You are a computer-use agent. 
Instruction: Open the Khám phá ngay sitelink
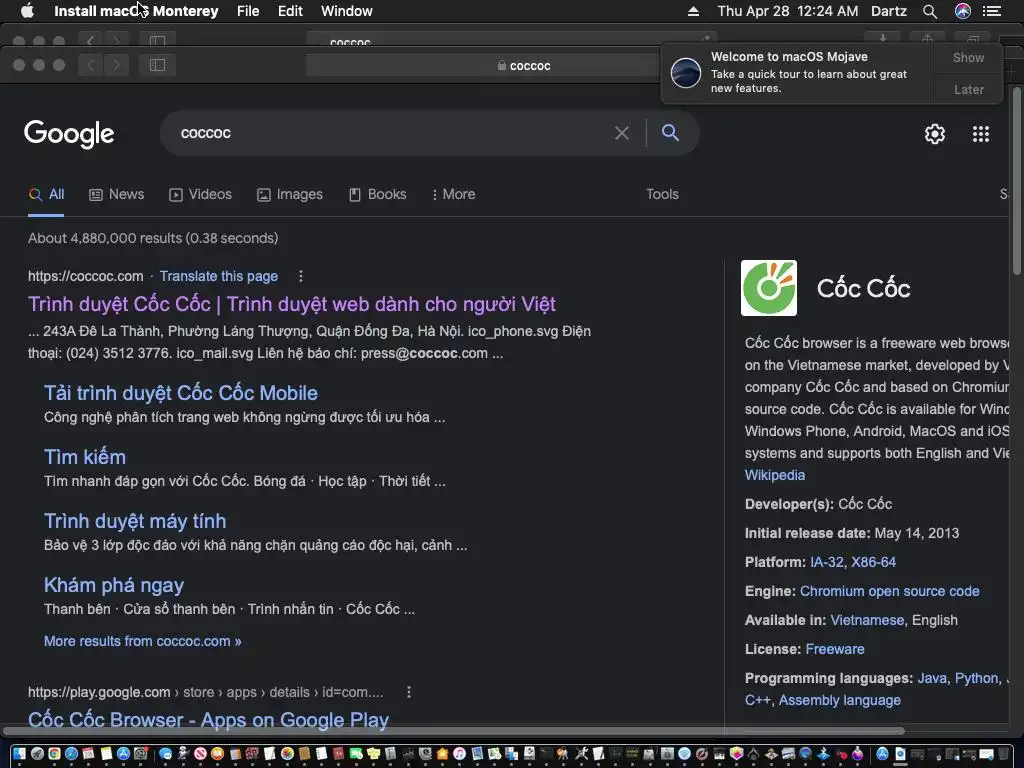pos(114,584)
